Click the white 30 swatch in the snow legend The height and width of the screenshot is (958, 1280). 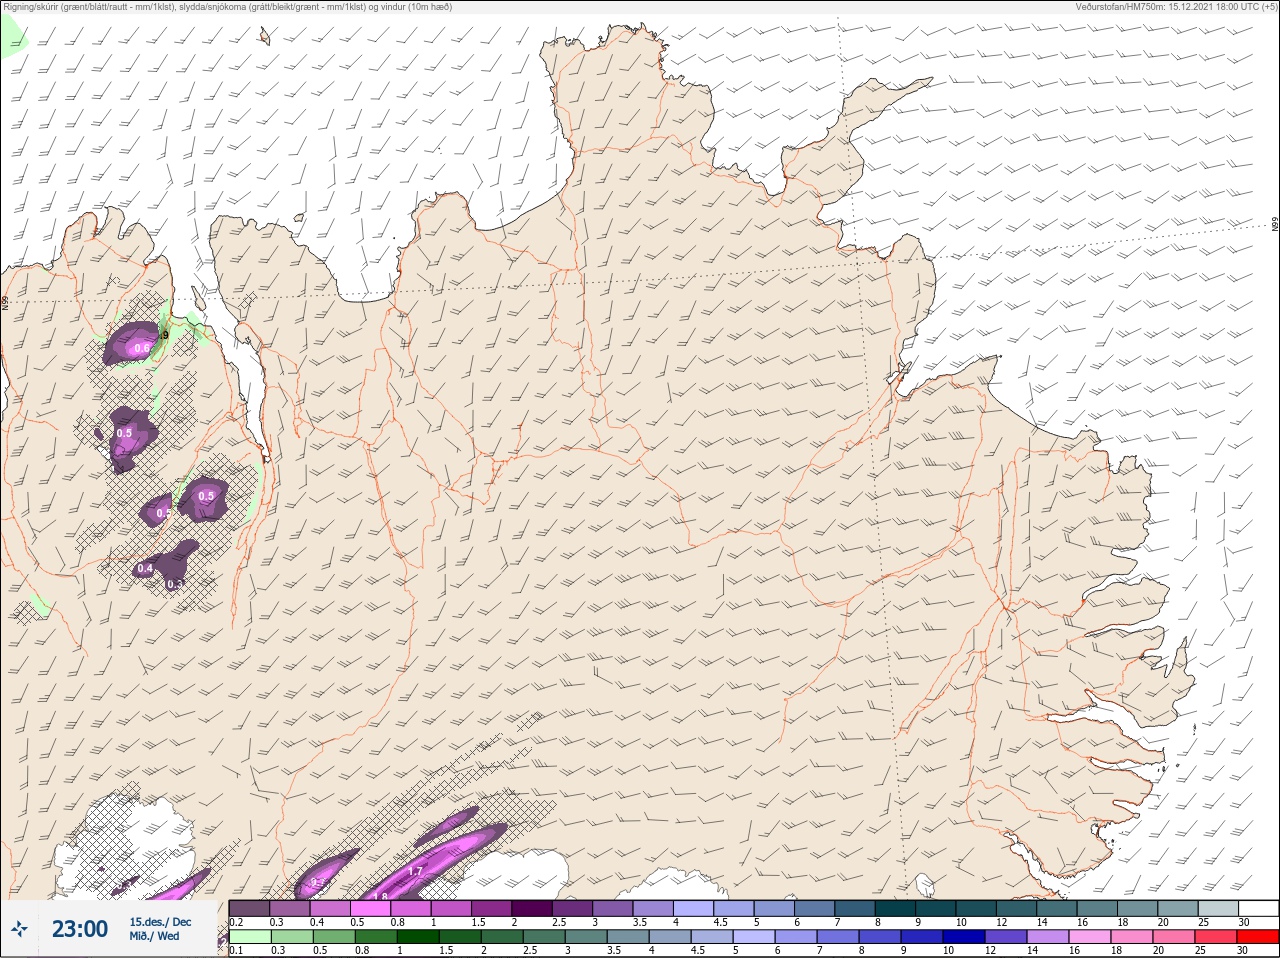[1258, 908]
